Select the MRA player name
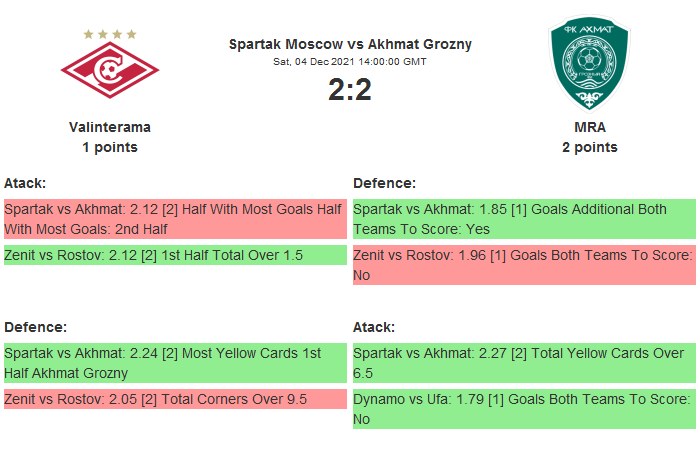The image size is (700, 460). tap(590, 127)
